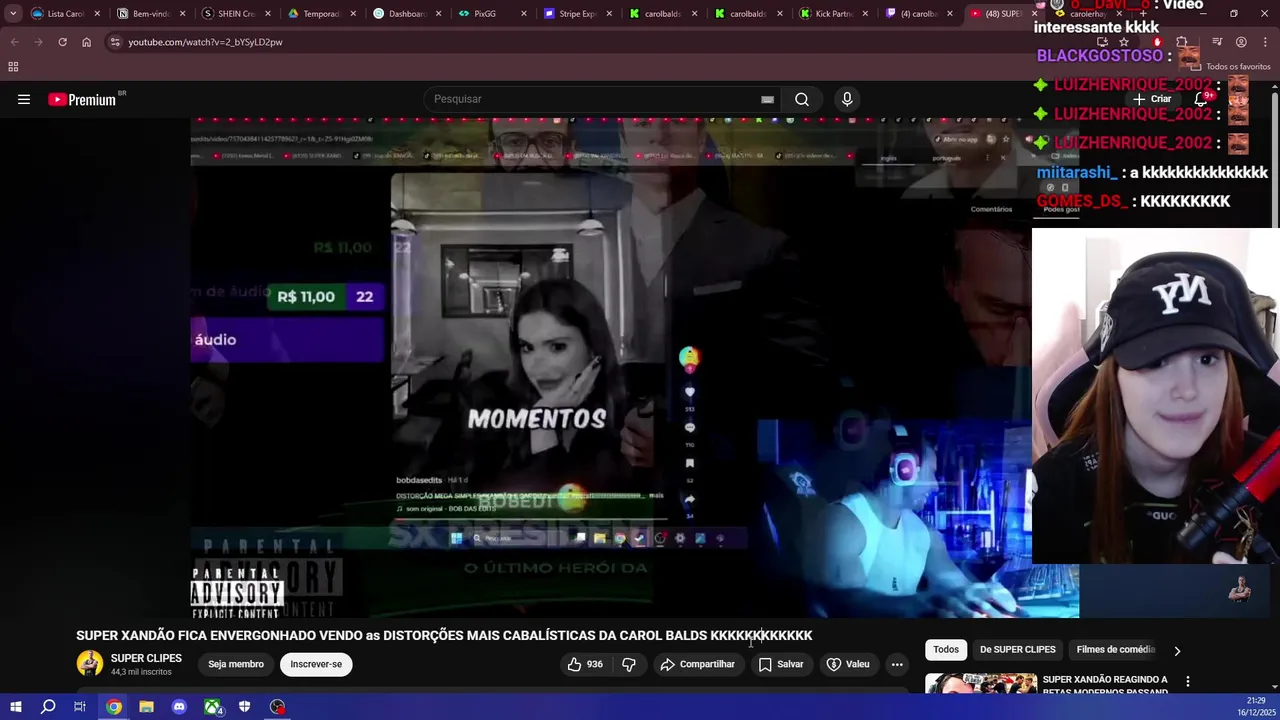
Task: Open Windows taskbar search
Action: [x=48, y=707]
